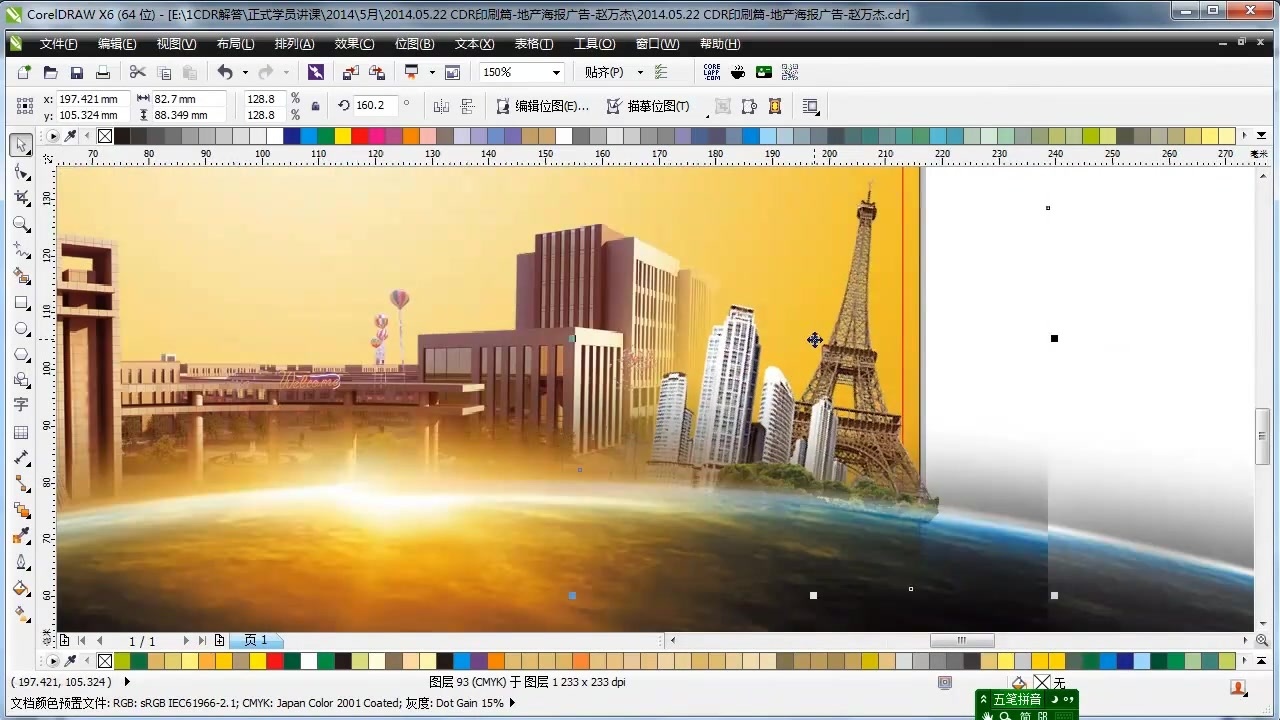1280x720 pixels.
Task: Select the Zoom tool magnifier
Action: coord(21,224)
